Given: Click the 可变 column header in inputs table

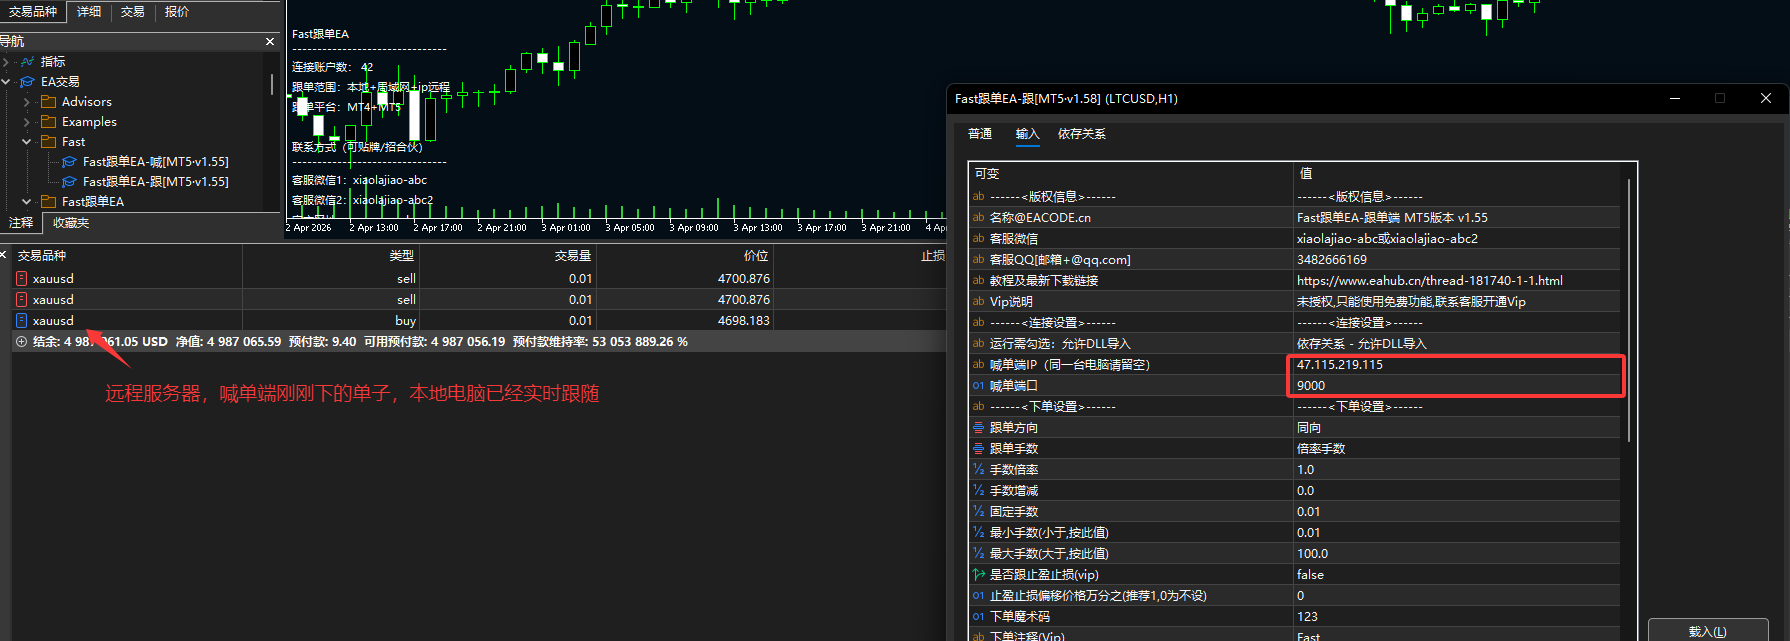Looking at the screenshot, I should (x=1131, y=174).
